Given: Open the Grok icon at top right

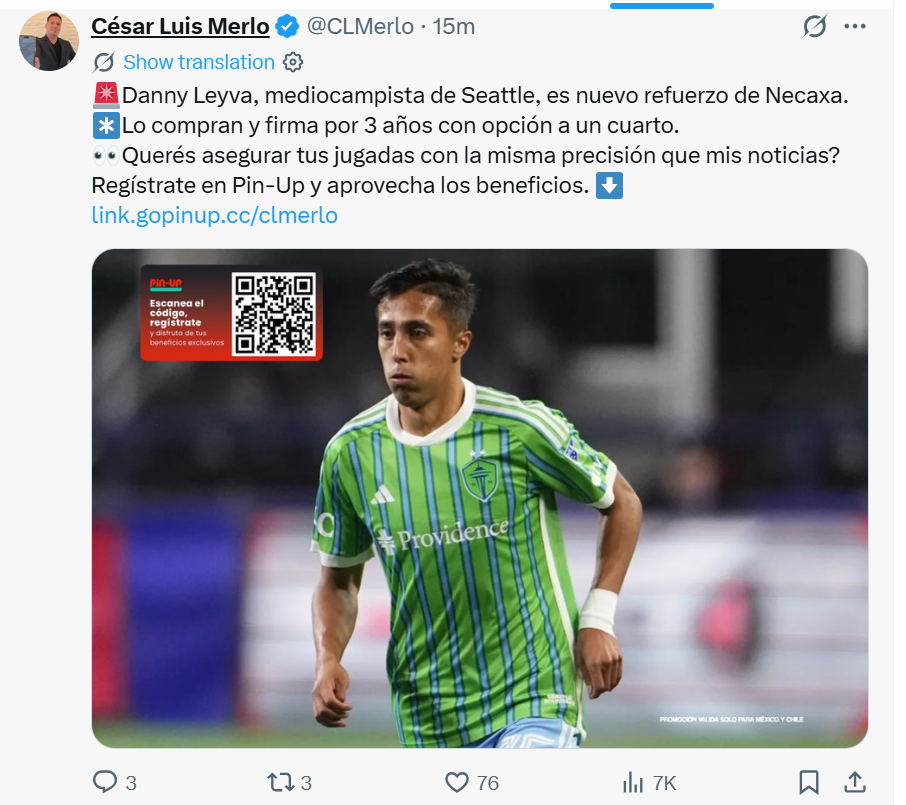Looking at the screenshot, I should tap(815, 26).
